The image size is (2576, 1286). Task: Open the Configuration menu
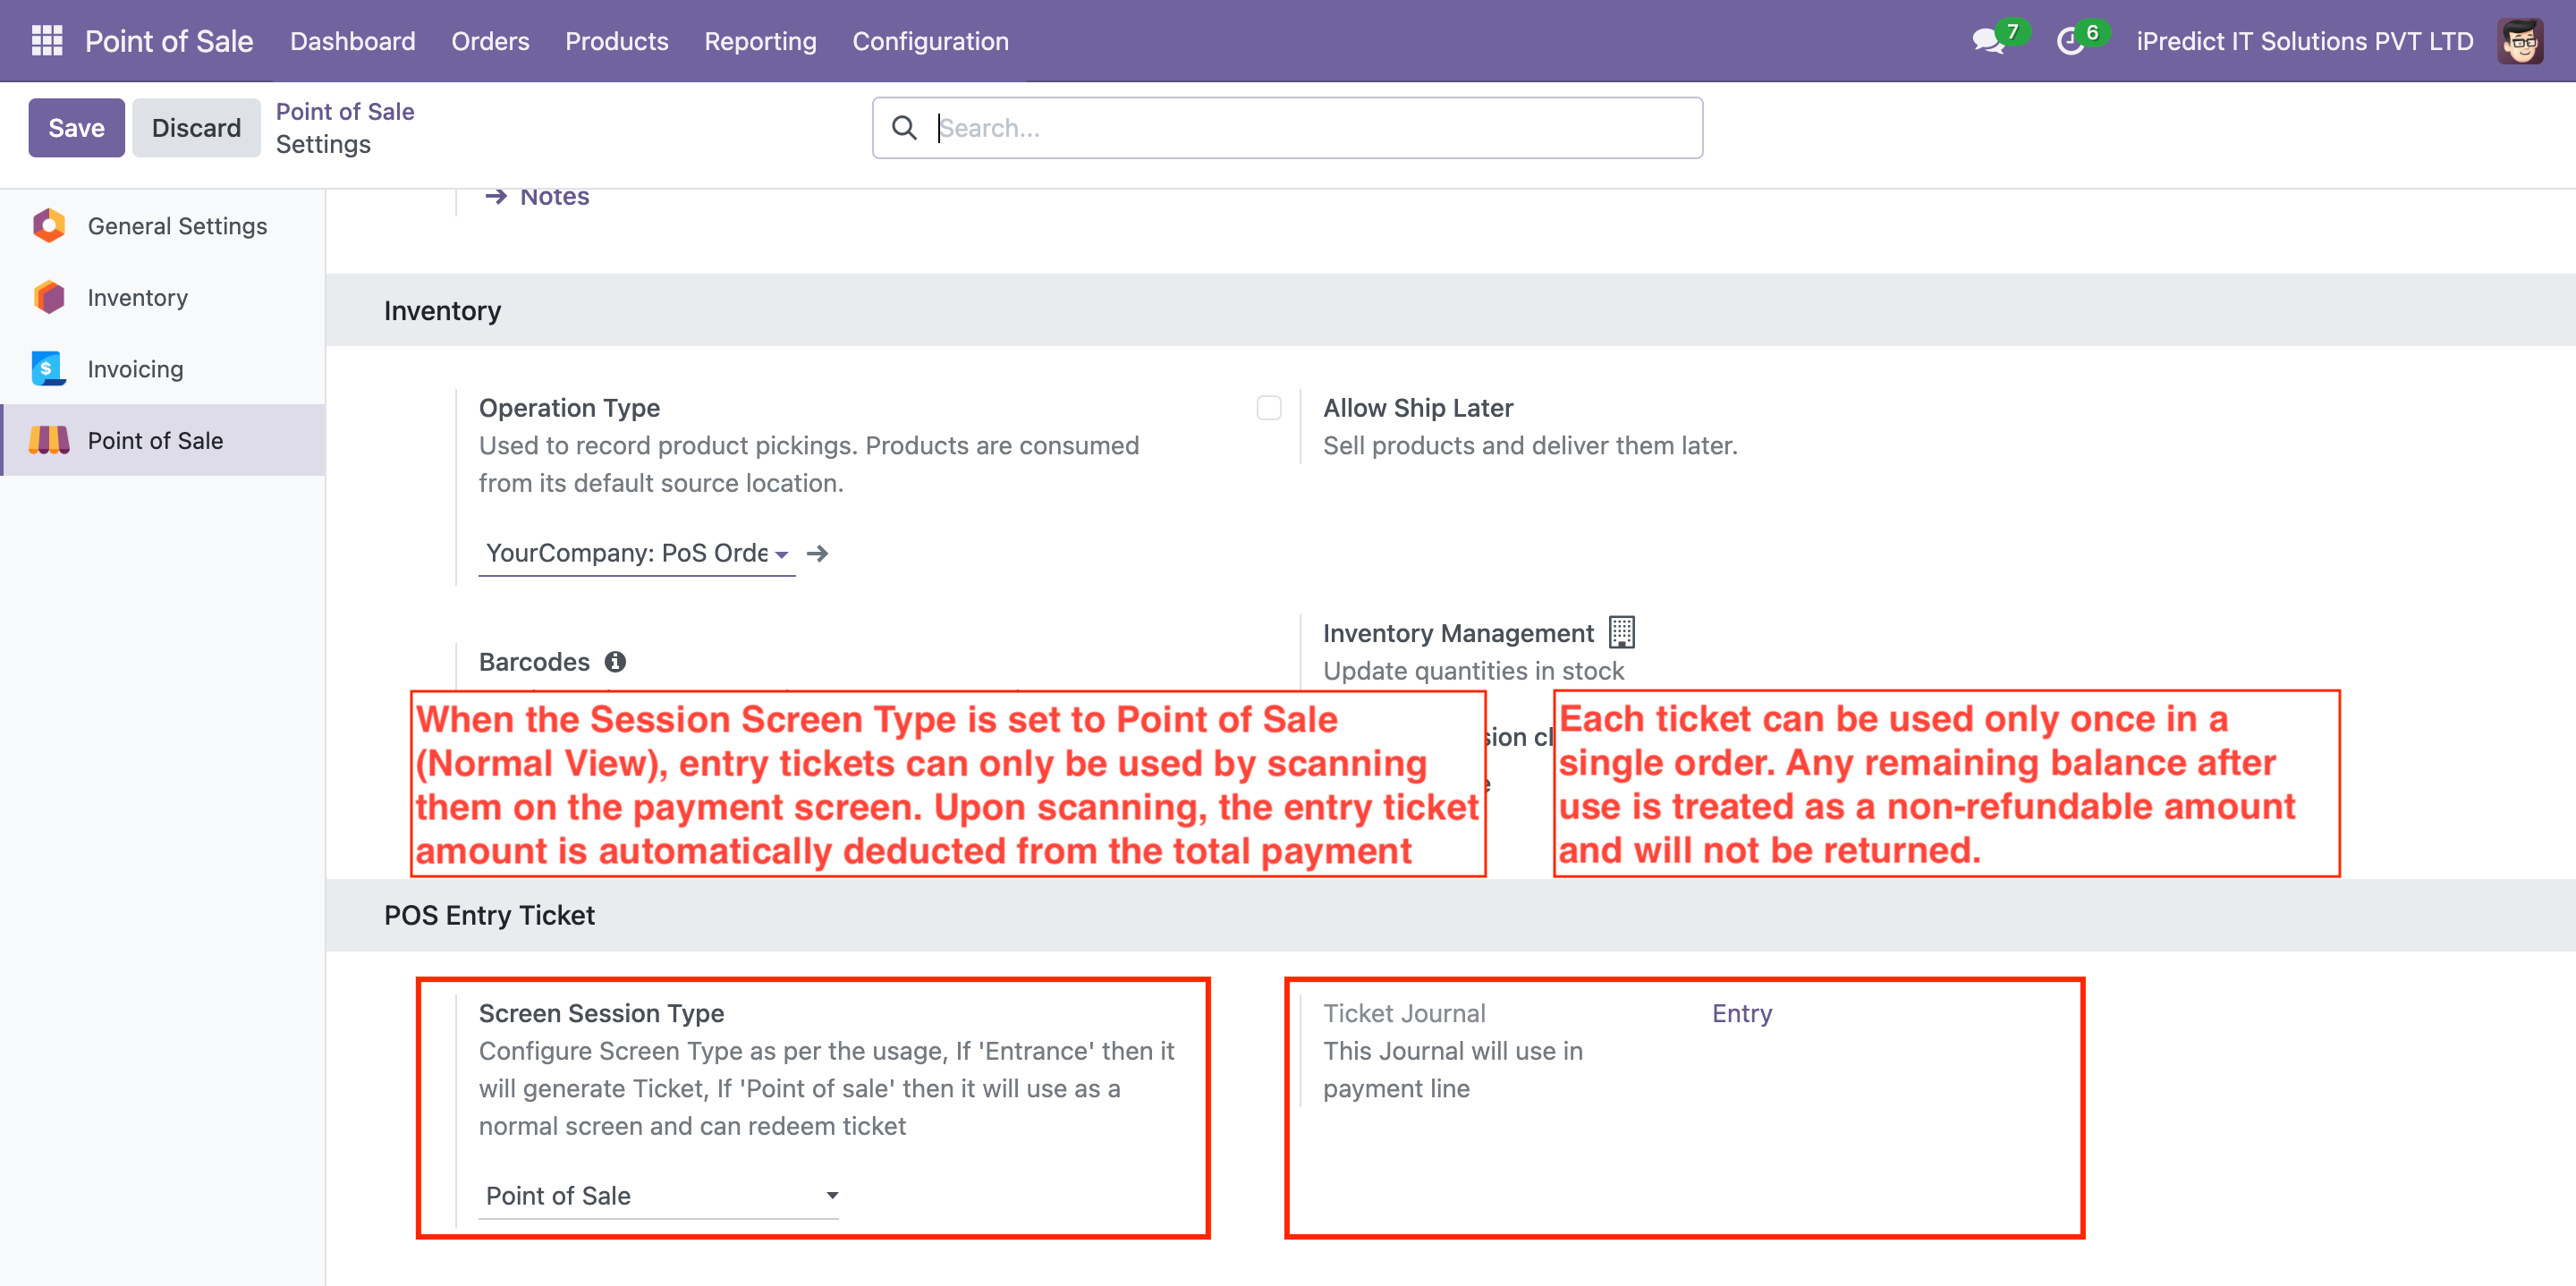tap(929, 41)
